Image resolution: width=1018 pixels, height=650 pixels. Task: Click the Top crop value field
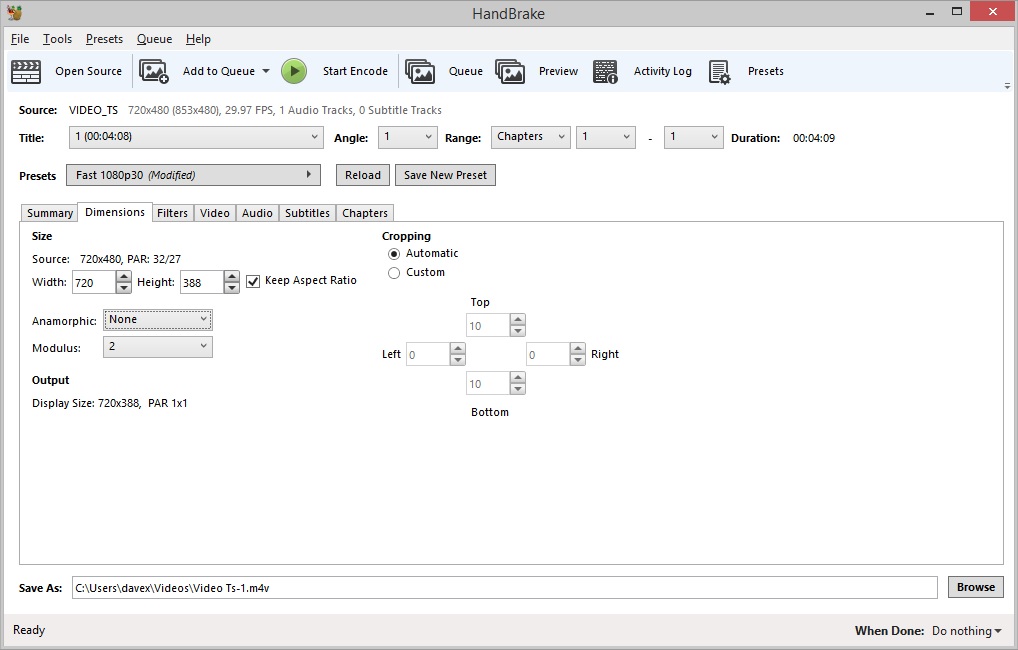point(488,325)
